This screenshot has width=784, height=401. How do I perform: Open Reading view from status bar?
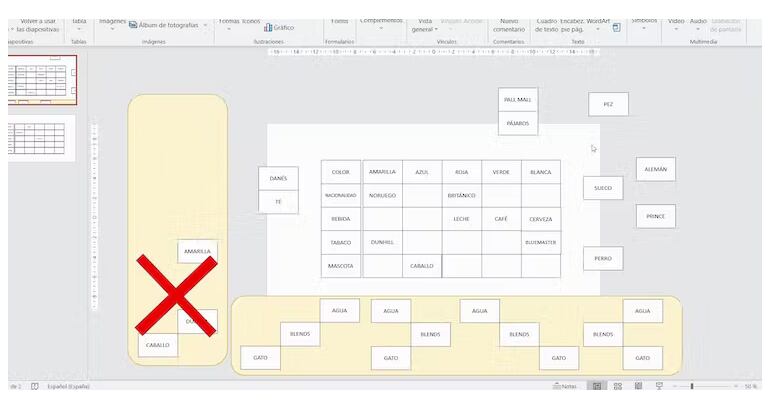[638, 386]
